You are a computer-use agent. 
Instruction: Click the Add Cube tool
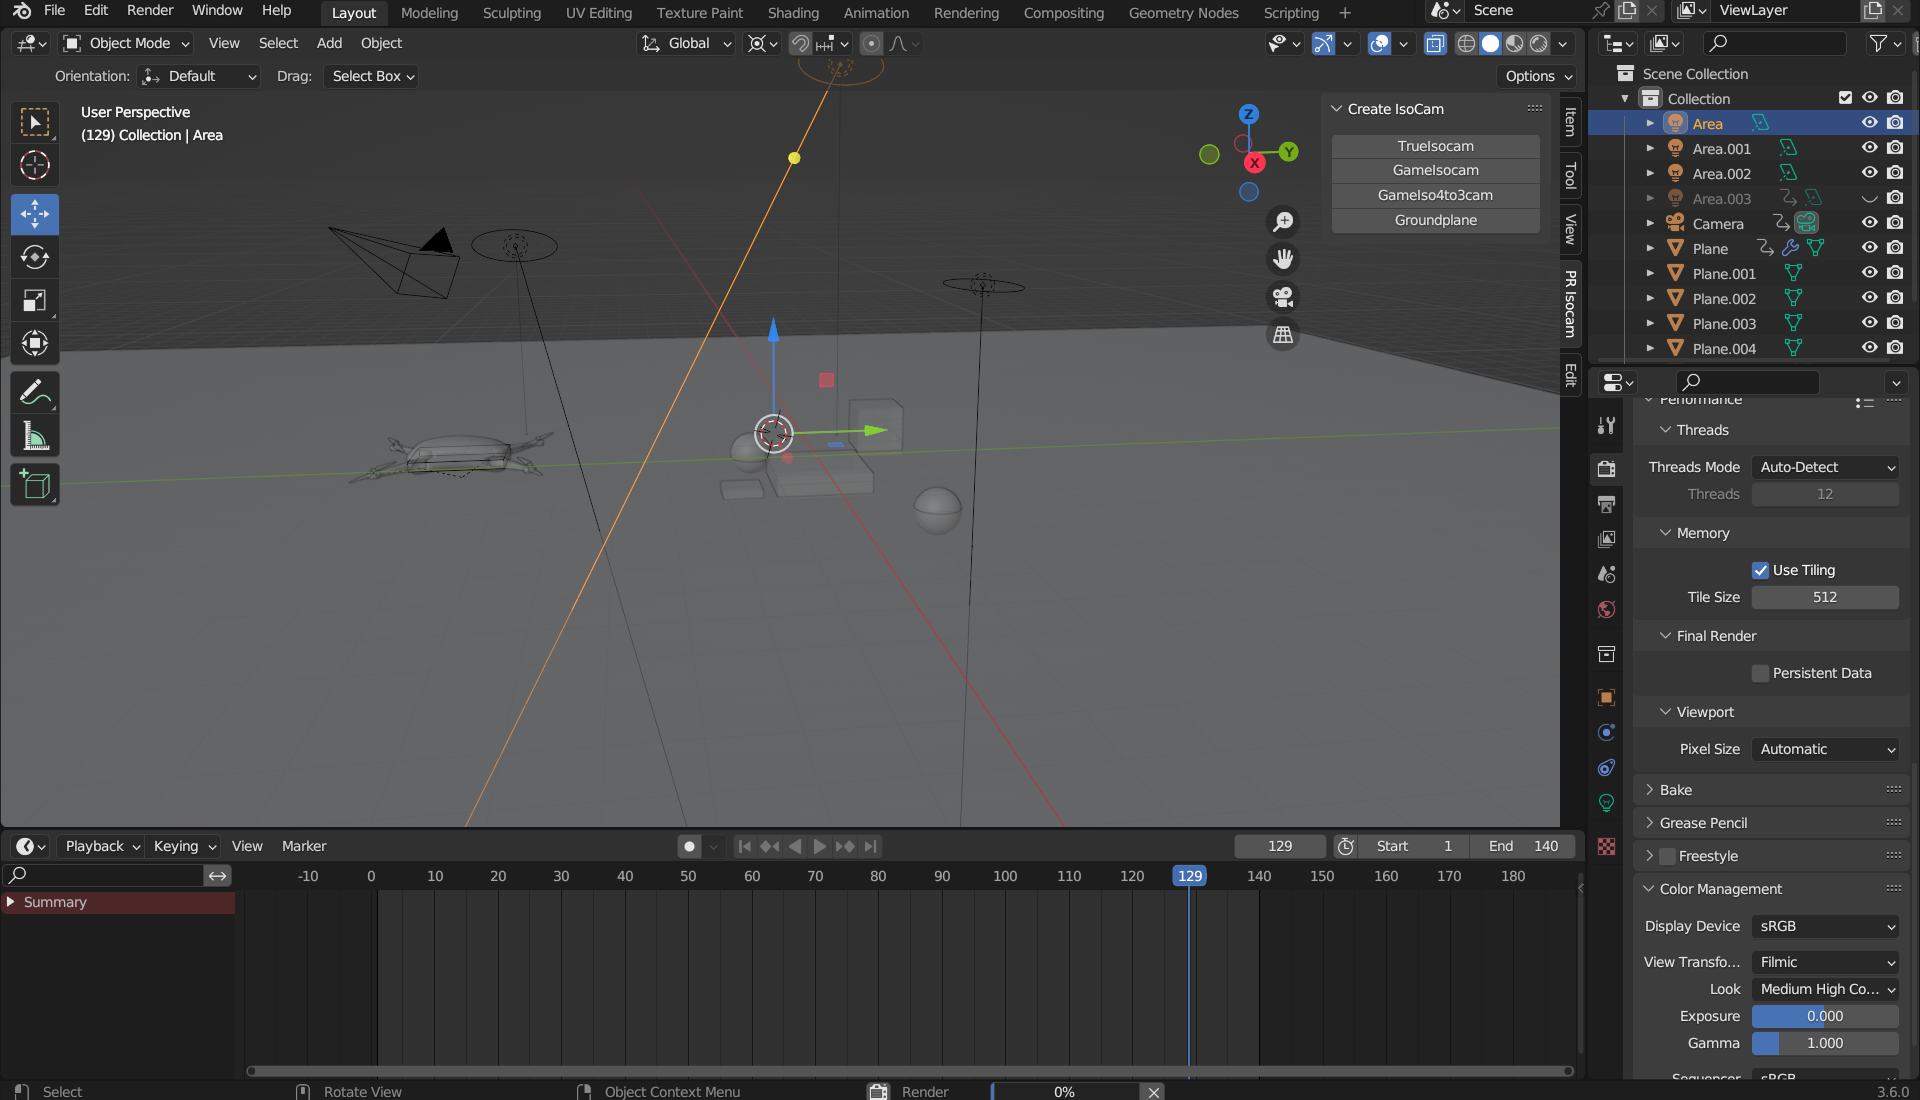point(35,486)
